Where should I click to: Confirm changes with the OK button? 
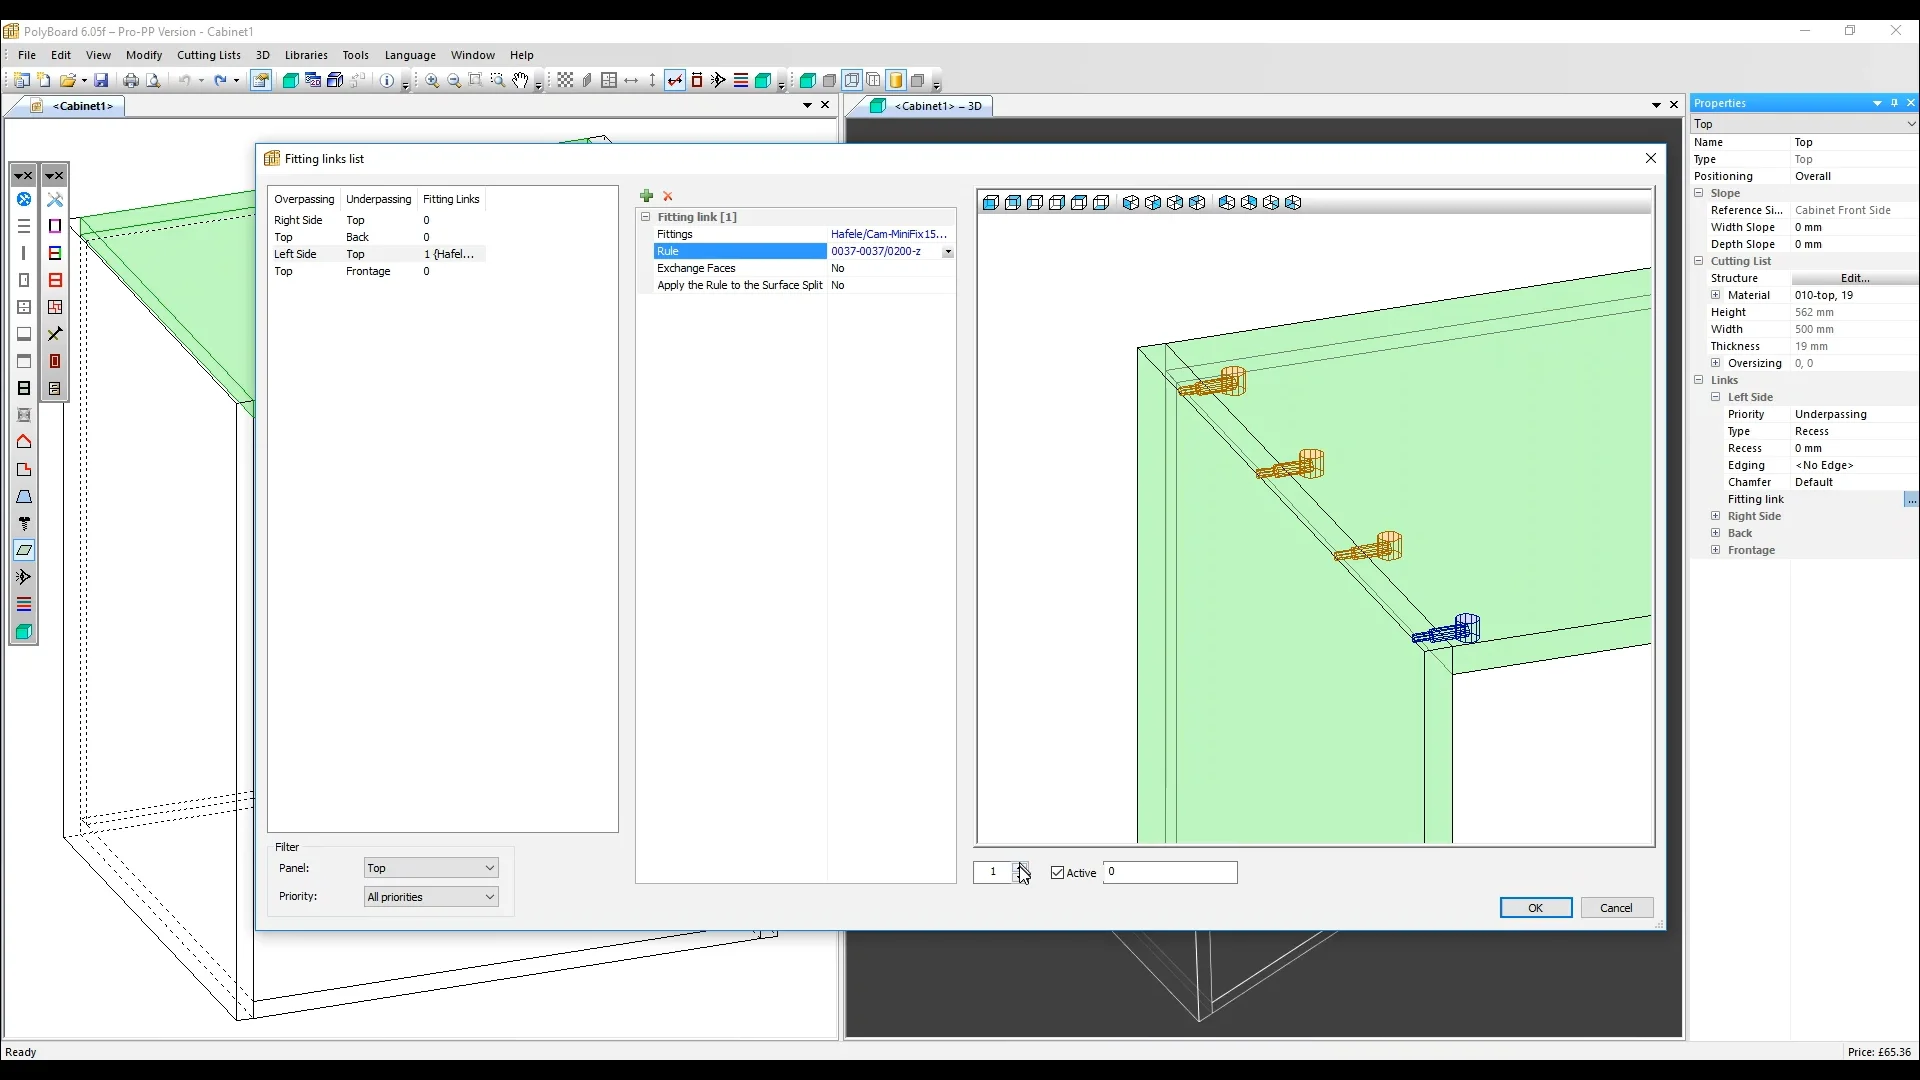tap(1535, 907)
